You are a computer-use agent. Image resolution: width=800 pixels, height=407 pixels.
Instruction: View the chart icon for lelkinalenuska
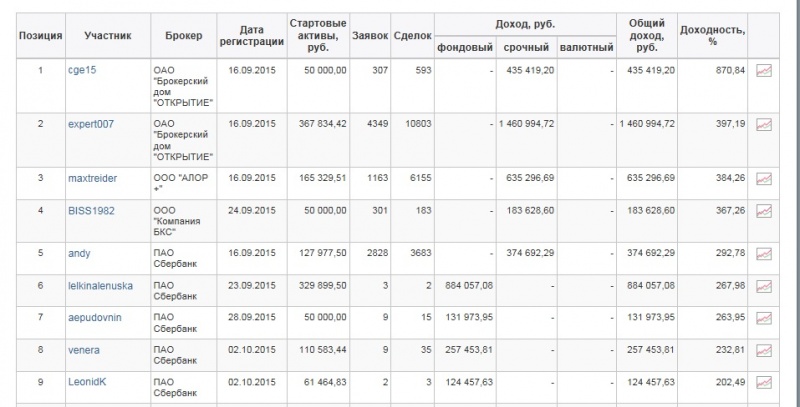pyautogui.click(x=763, y=286)
